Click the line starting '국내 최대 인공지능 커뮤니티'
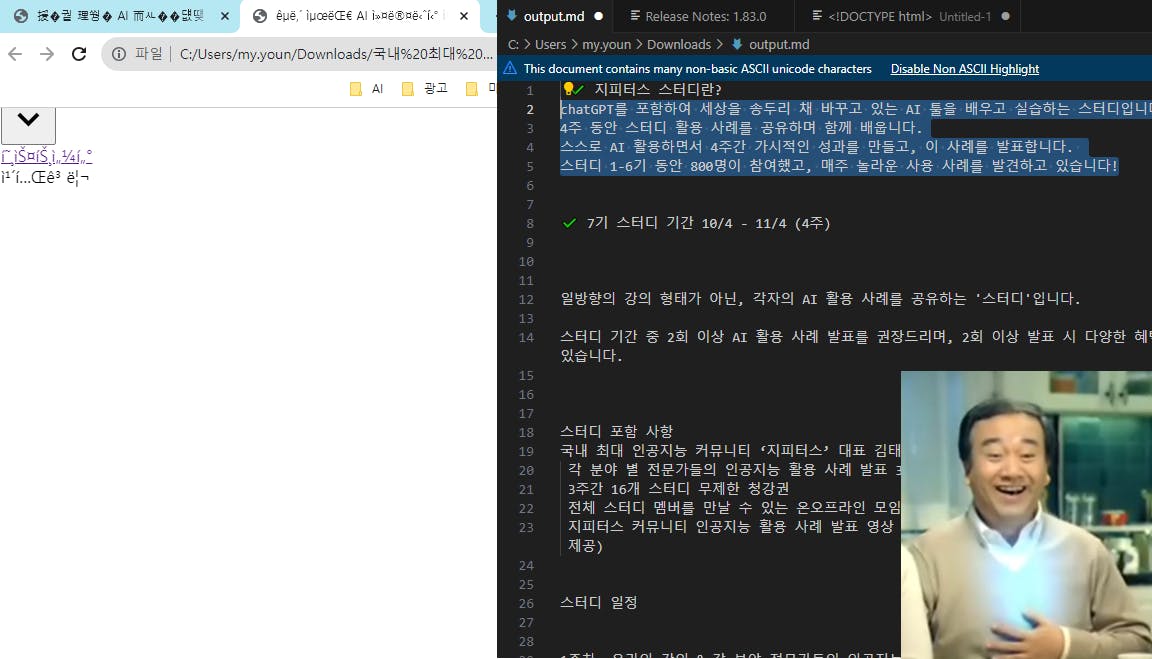Image resolution: width=1152 pixels, height=659 pixels. point(730,450)
